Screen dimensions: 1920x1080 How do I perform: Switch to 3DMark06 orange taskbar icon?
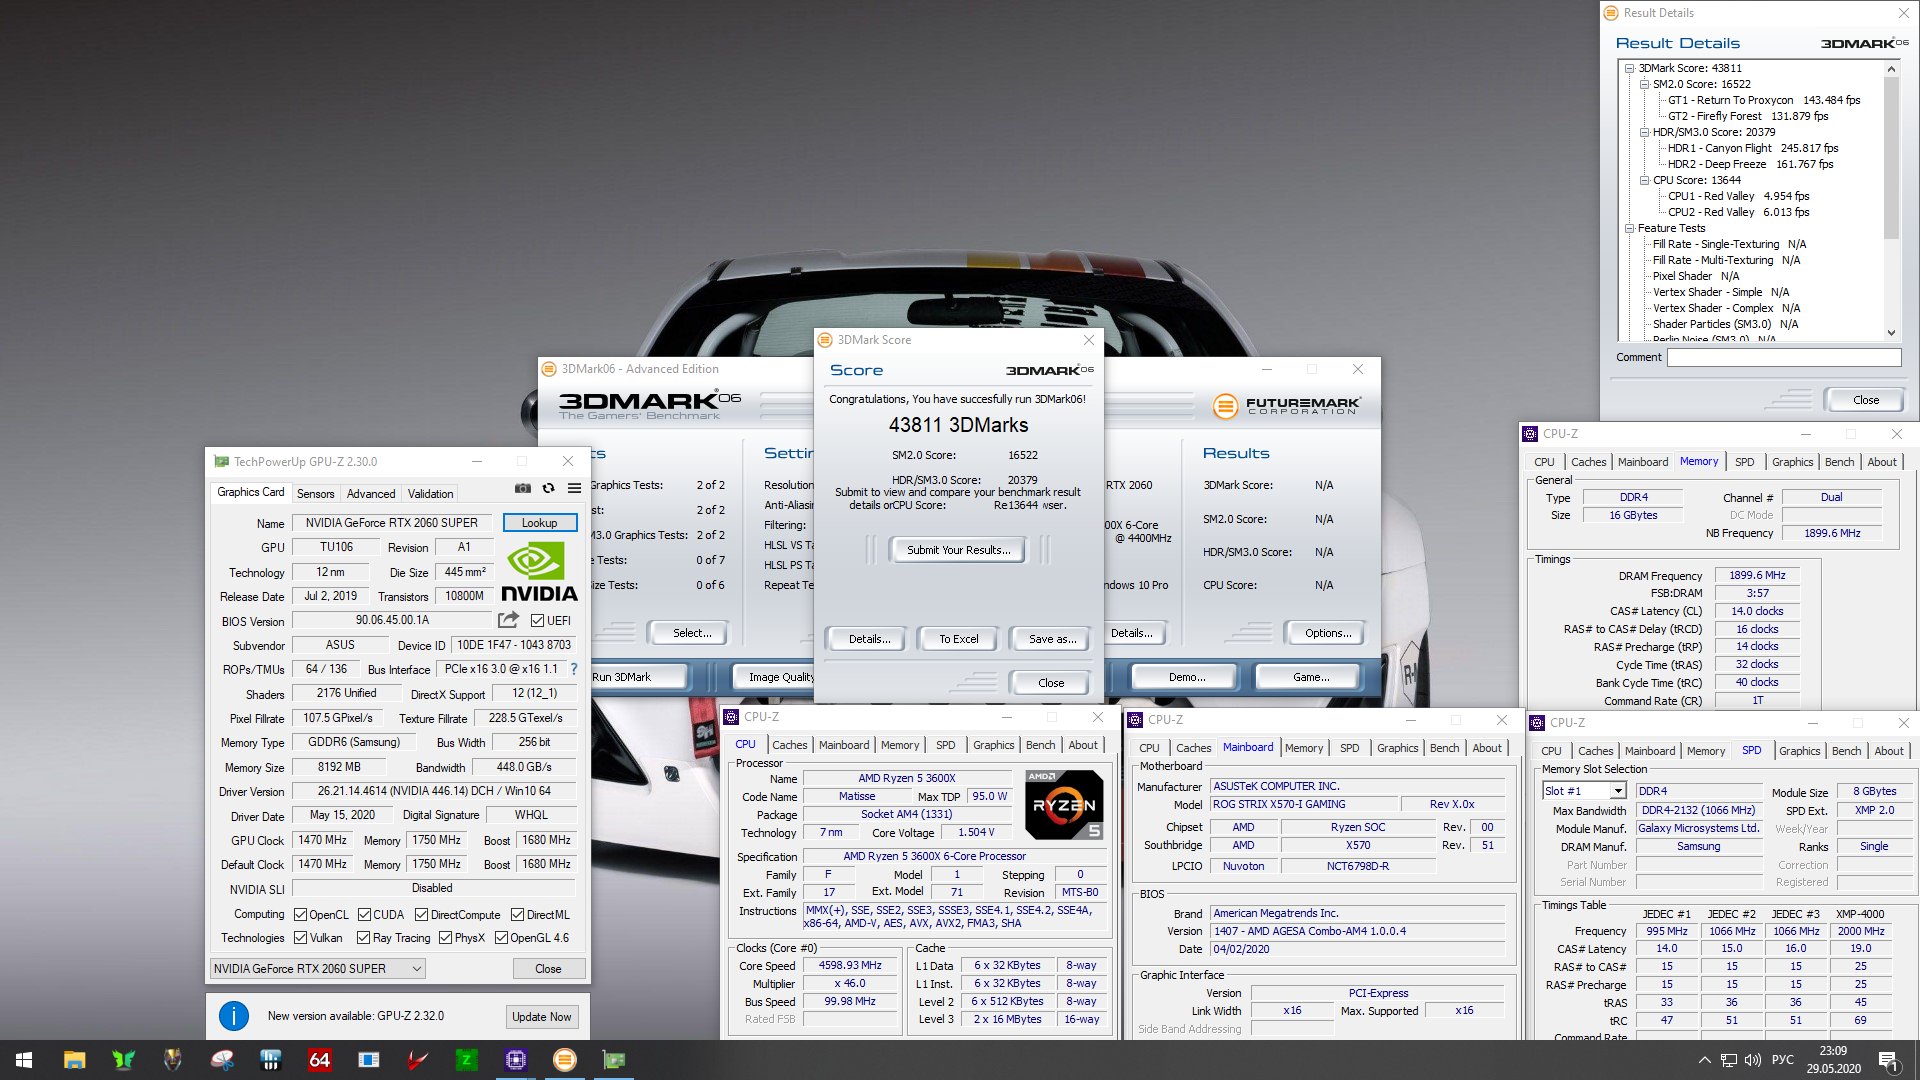(564, 1060)
